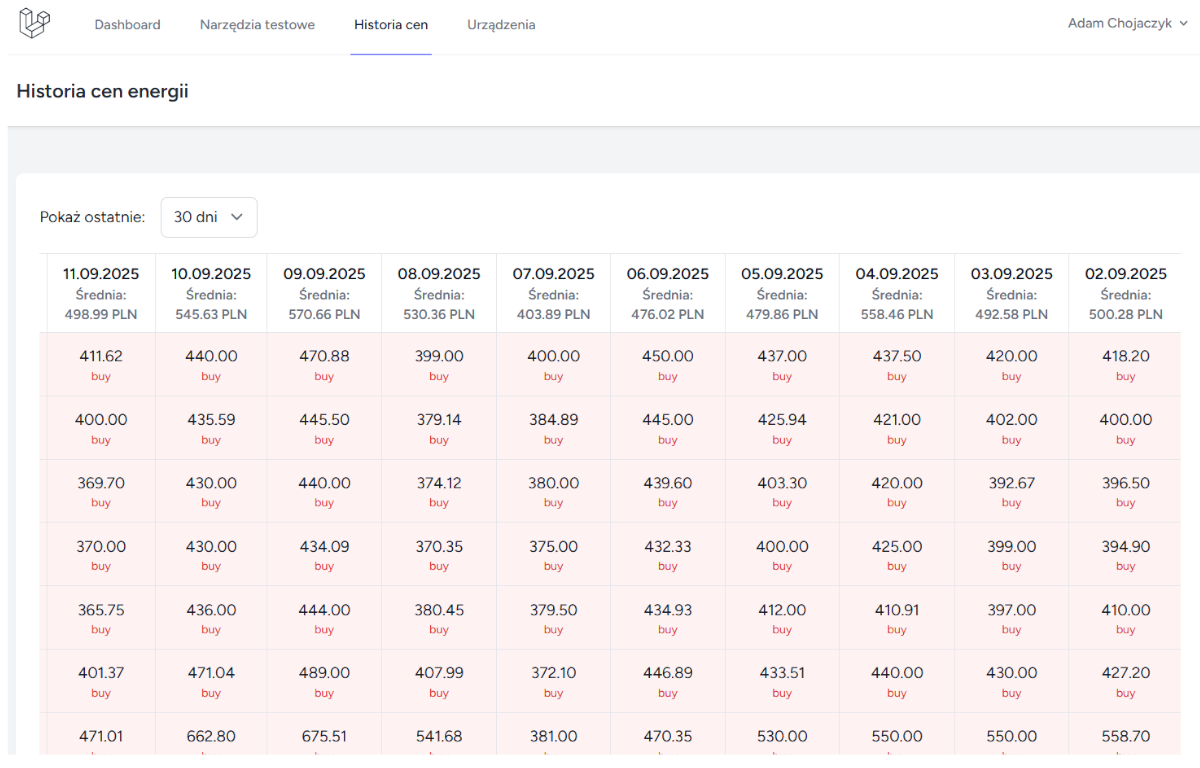Viewport: 1200px width, 768px height.
Task: Click the 427.20 price cell
Action: pyautogui.click(x=1126, y=681)
